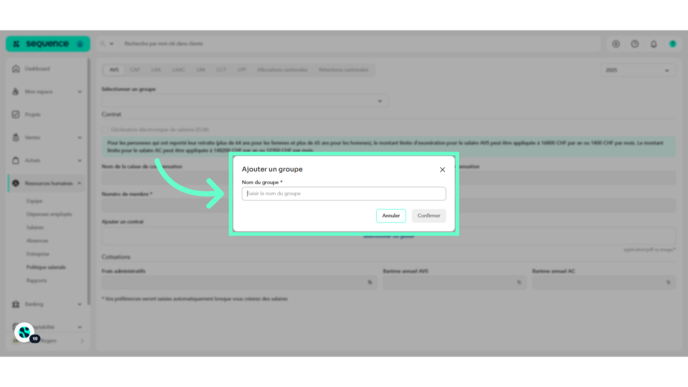Open Dépenses employés in sidebar
Image resolution: width=688 pixels, height=387 pixels.
[49, 214]
